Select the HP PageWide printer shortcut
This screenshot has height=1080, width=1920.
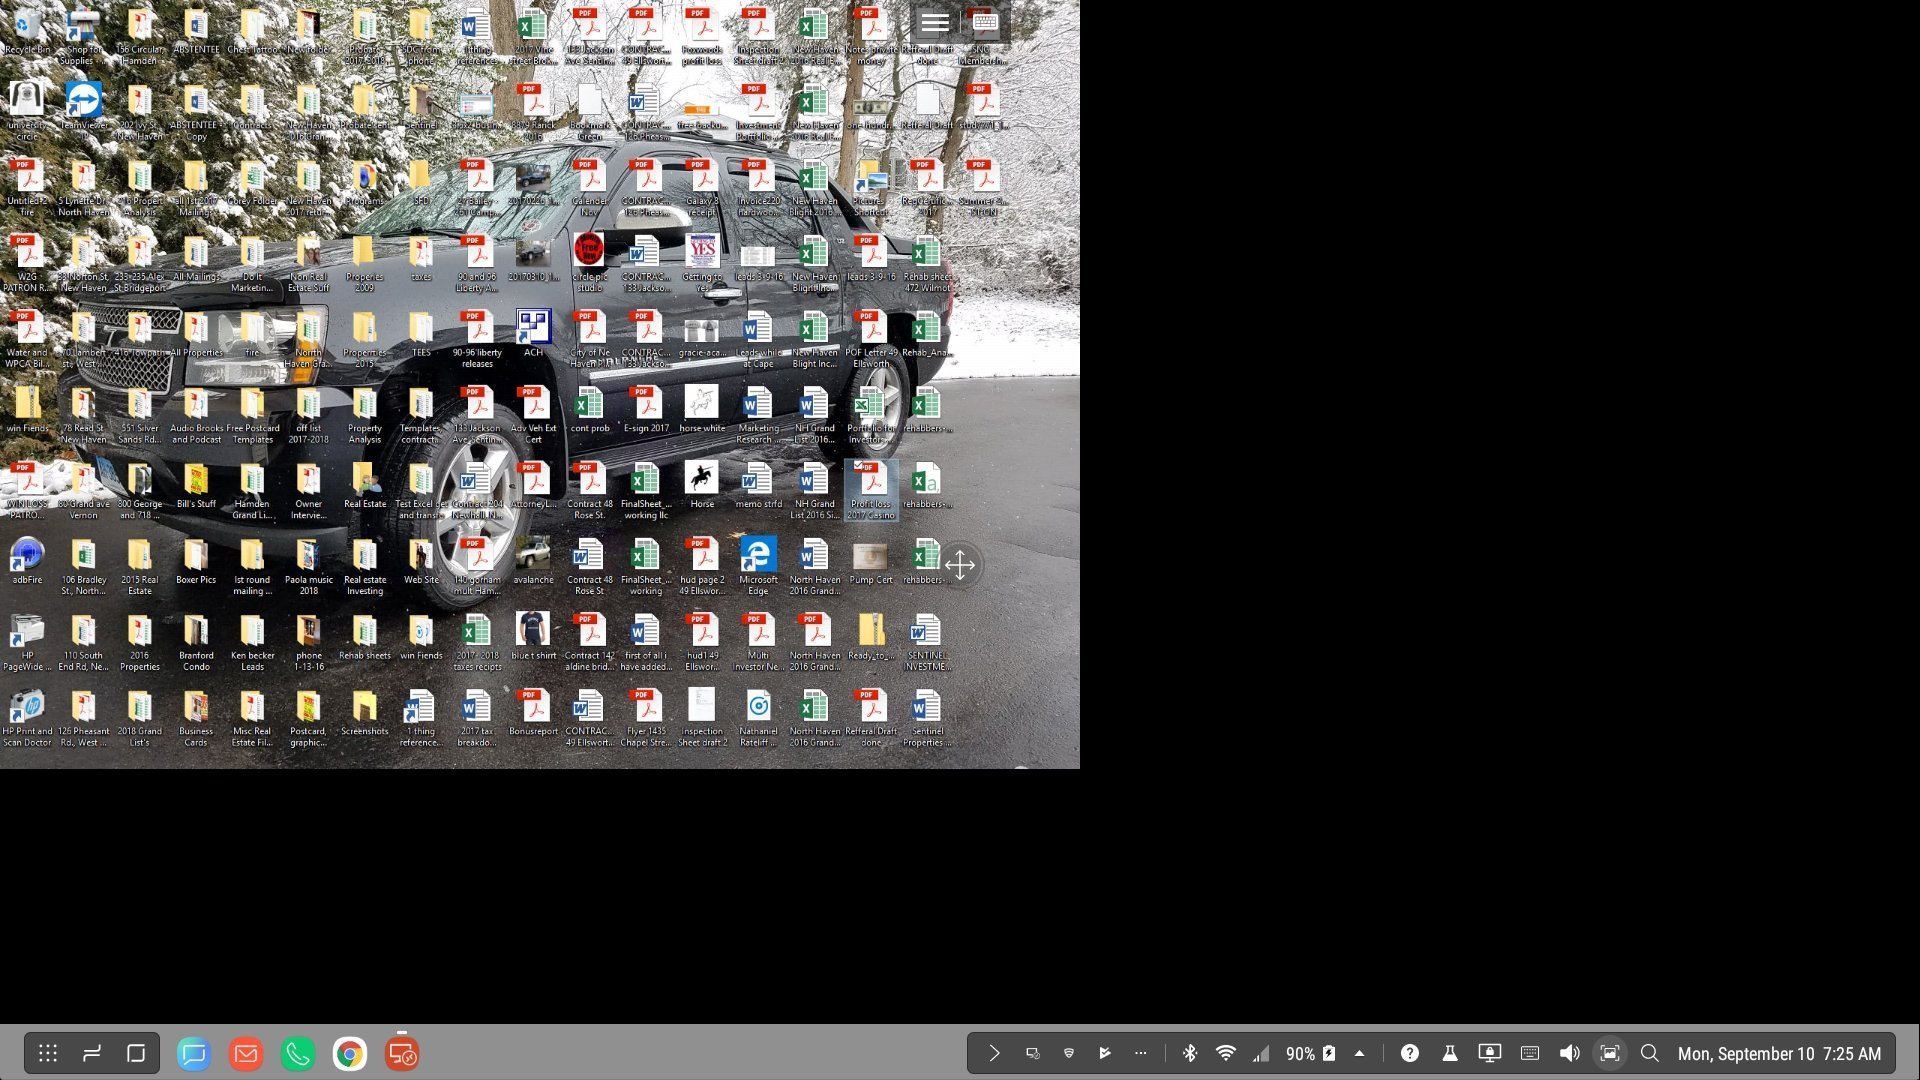click(x=27, y=641)
